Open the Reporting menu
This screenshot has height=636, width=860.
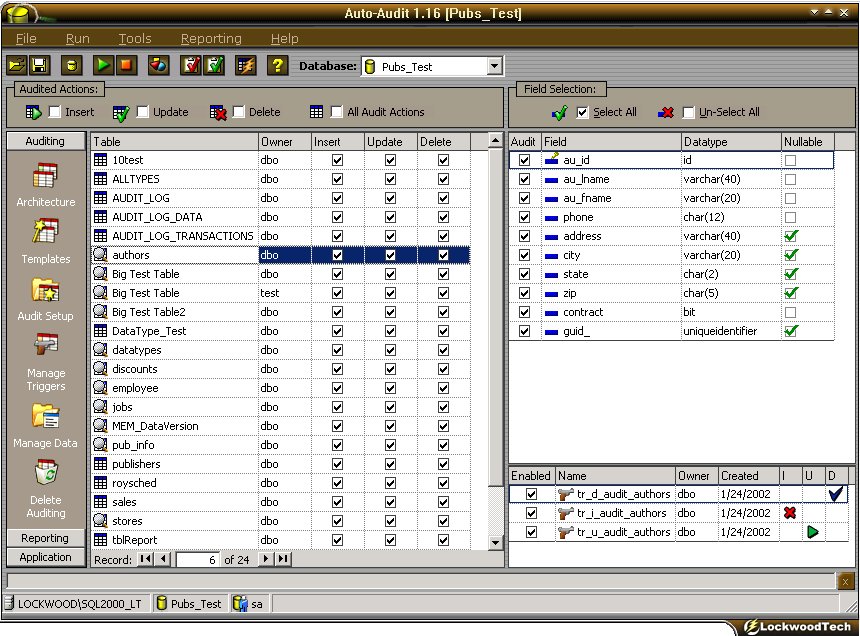211,38
